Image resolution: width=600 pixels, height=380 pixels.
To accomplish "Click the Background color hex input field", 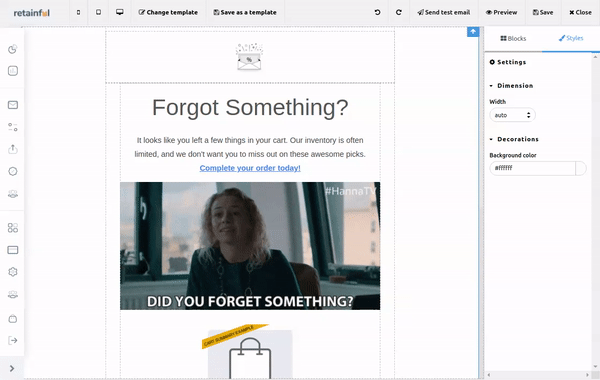I will tap(532, 168).
